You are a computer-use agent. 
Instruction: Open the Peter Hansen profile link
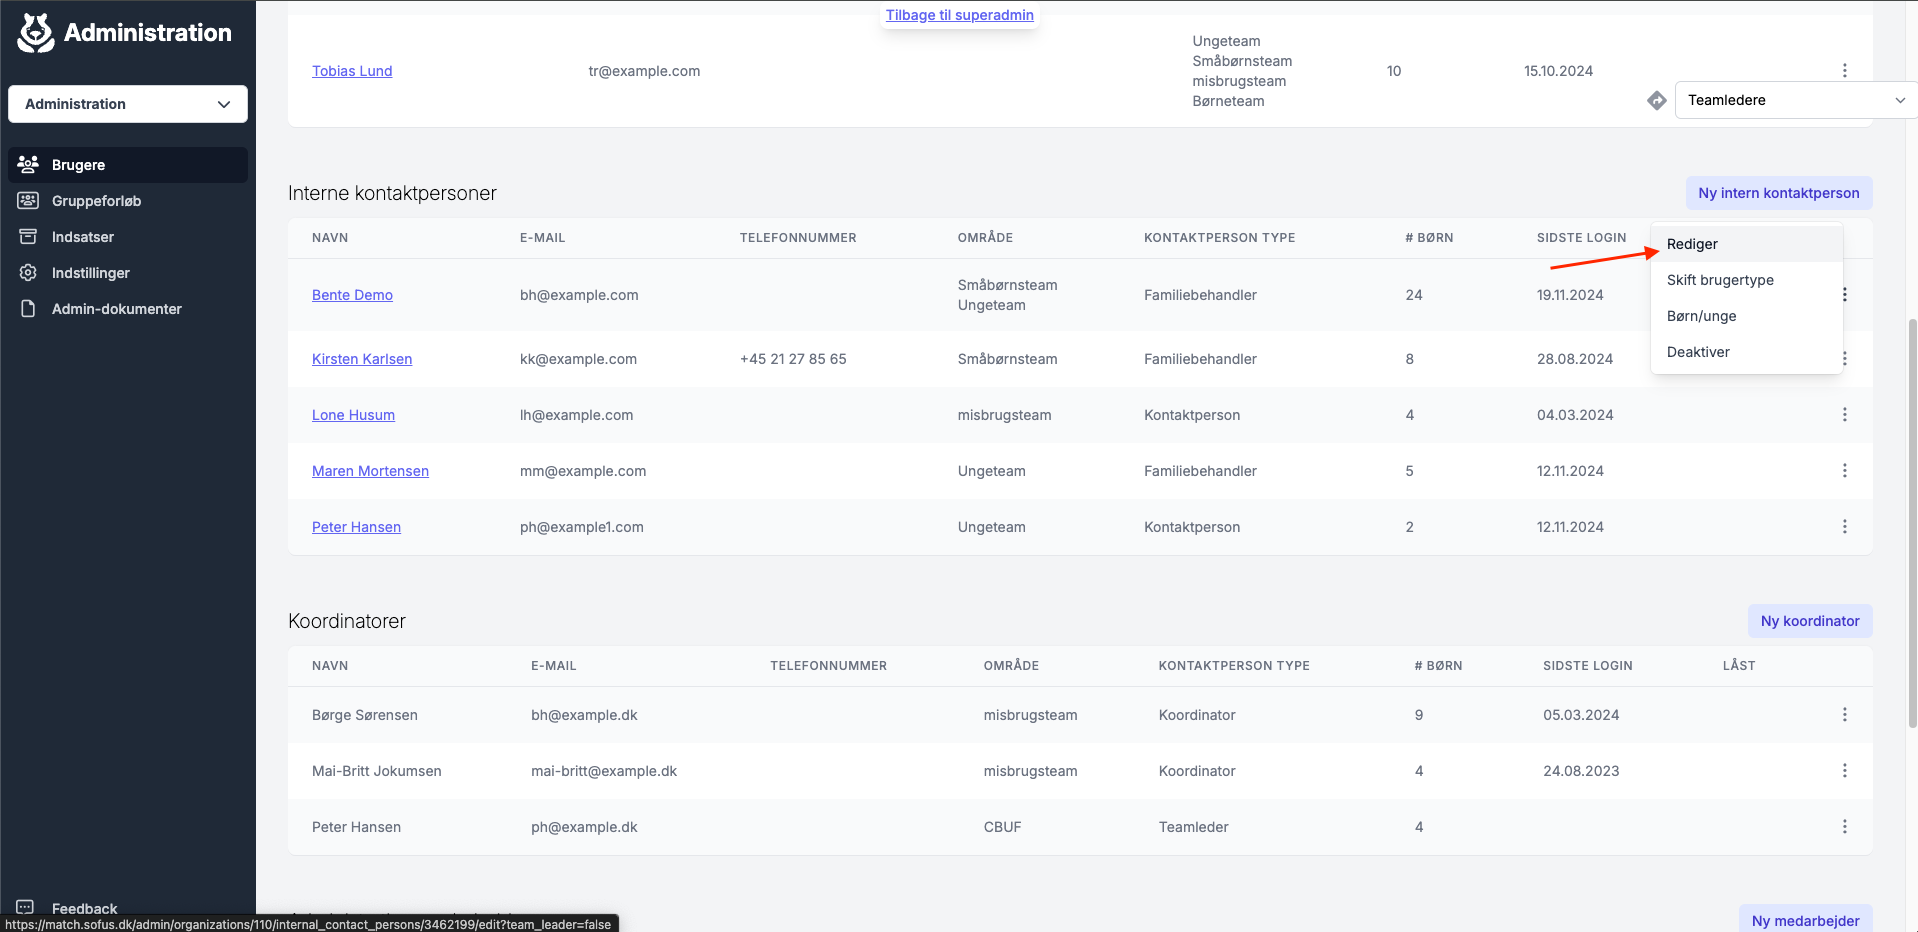[356, 527]
